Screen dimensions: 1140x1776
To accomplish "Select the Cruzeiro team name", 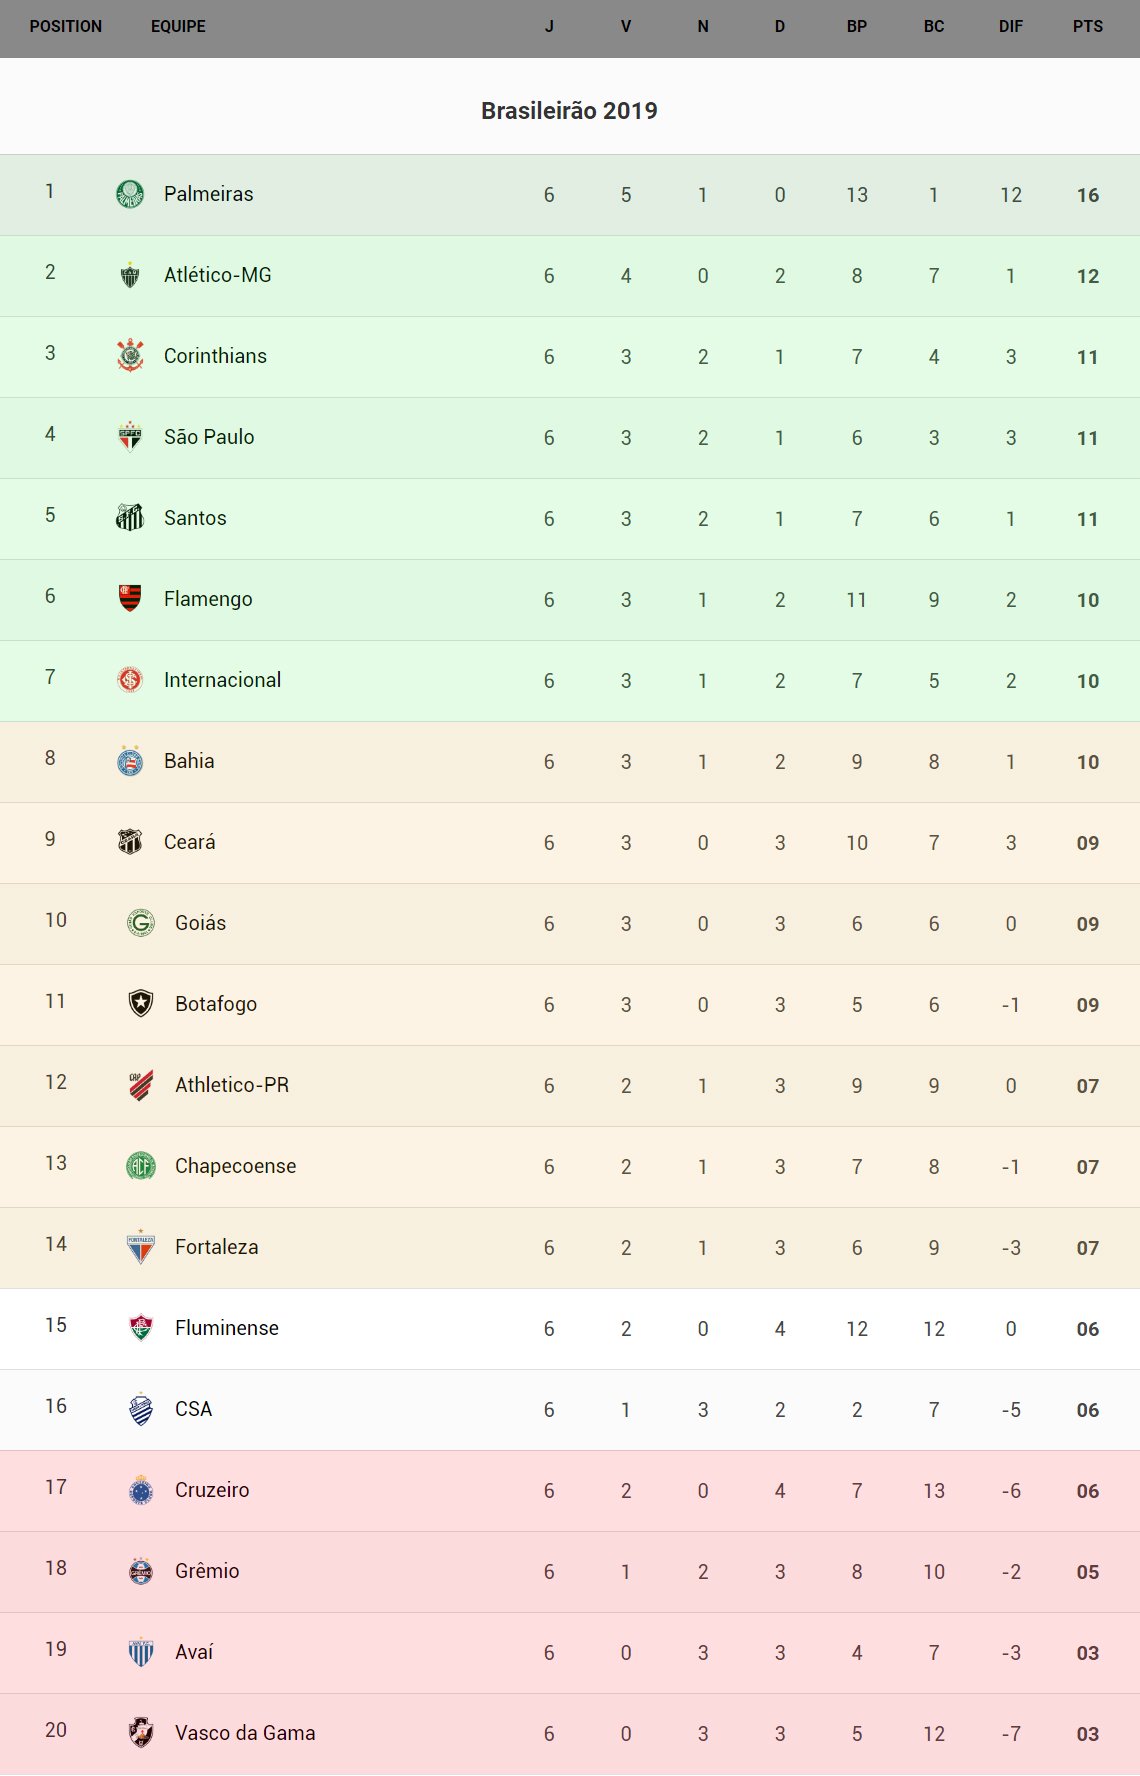I will (x=212, y=1490).
